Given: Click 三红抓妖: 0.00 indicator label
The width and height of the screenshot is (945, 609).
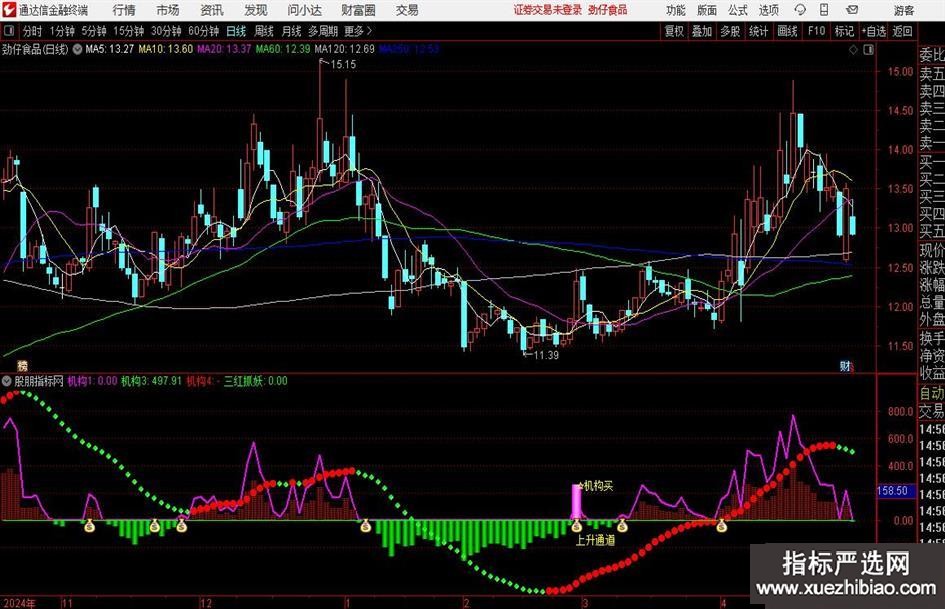Looking at the screenshot, I should (256, 381).
